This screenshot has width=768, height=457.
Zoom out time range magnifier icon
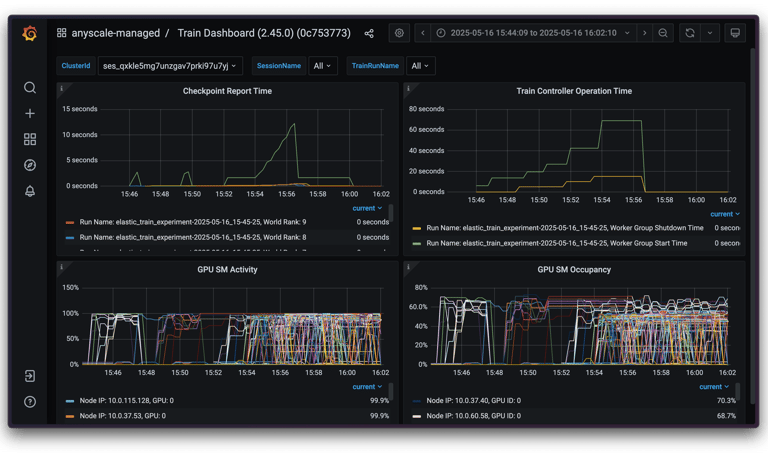[663, 33]
